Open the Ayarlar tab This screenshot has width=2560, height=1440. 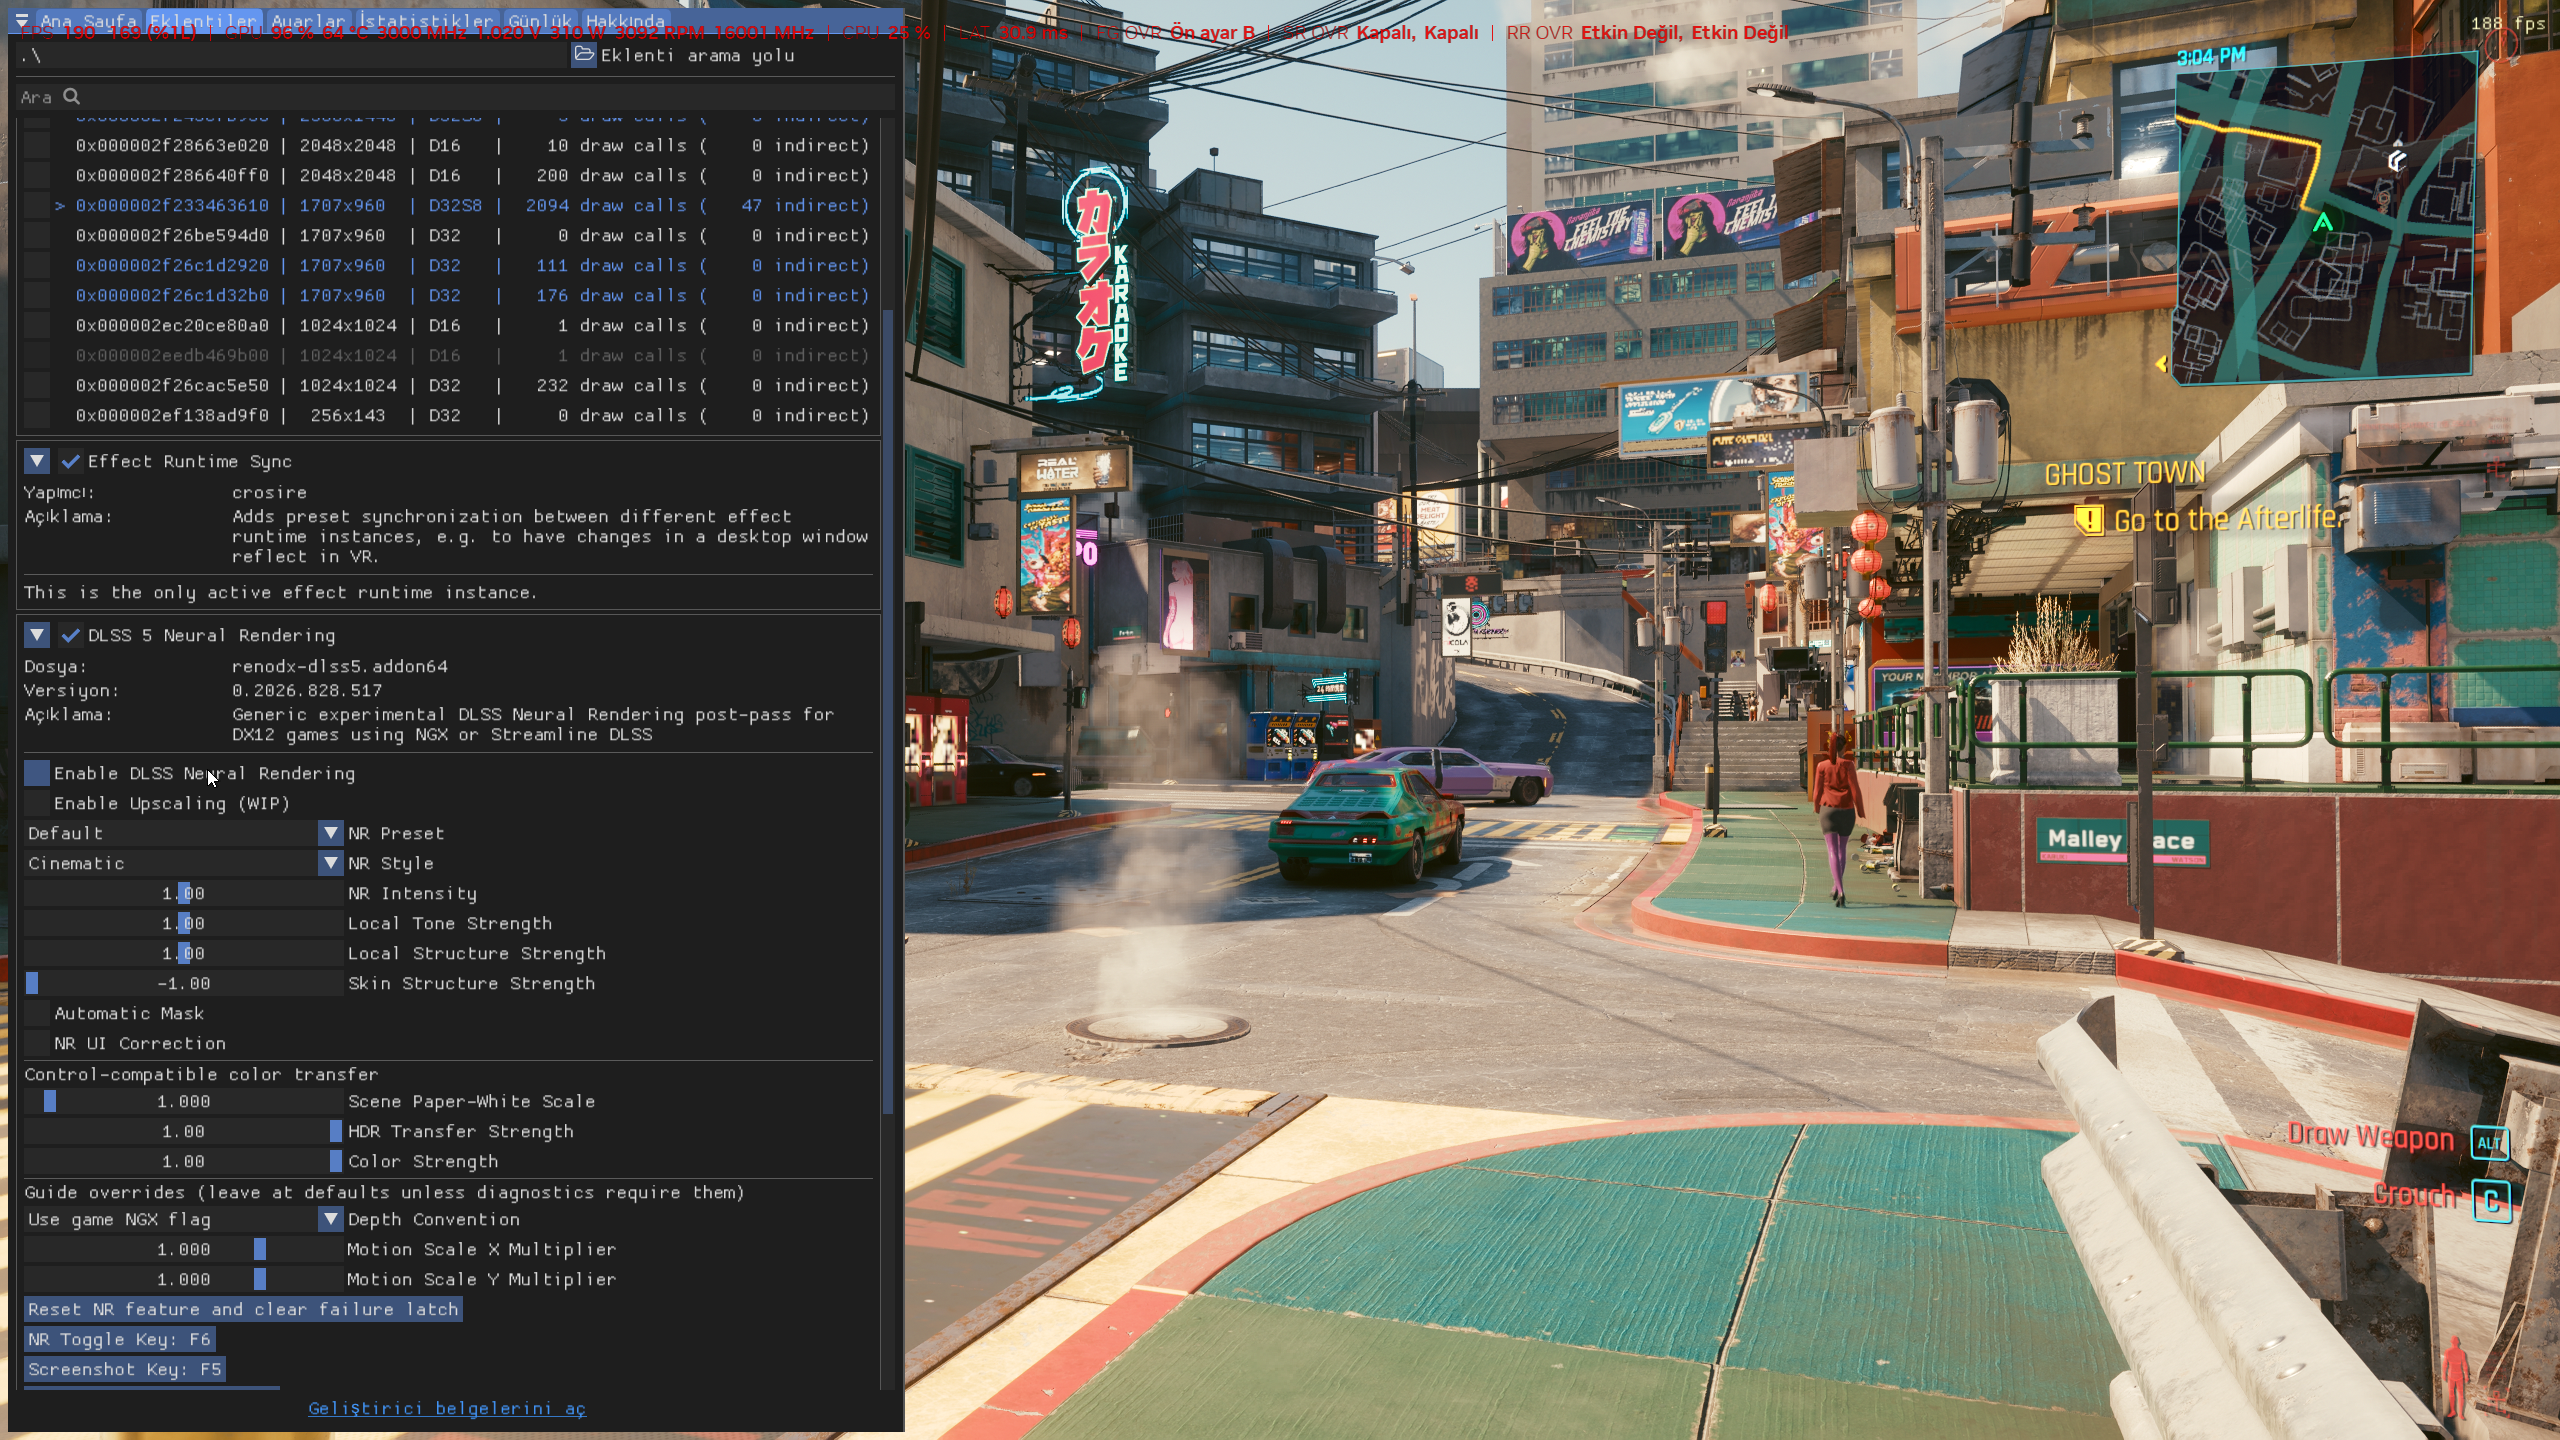[x=308, y=21]
